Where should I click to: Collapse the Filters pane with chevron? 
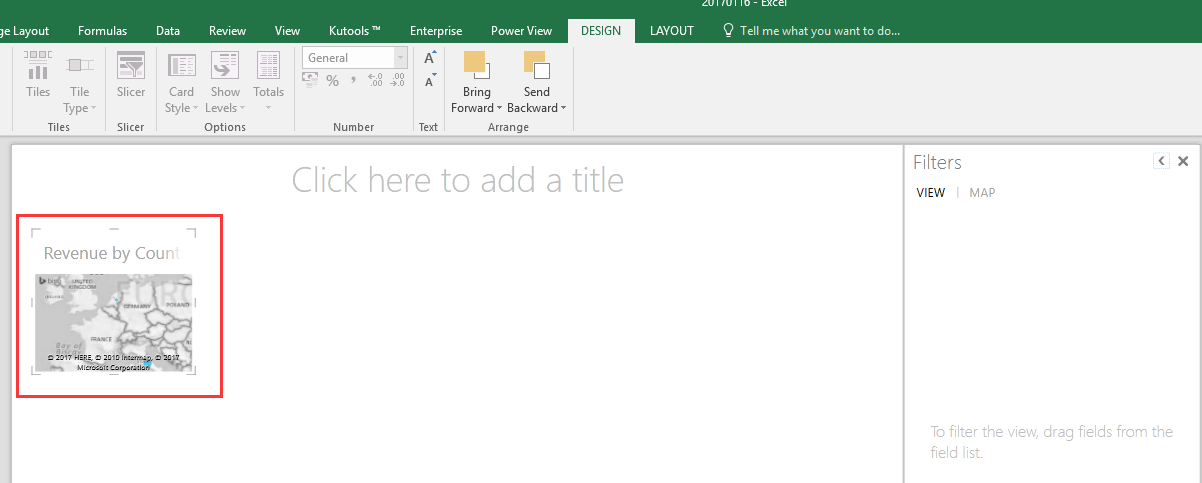1161,161
